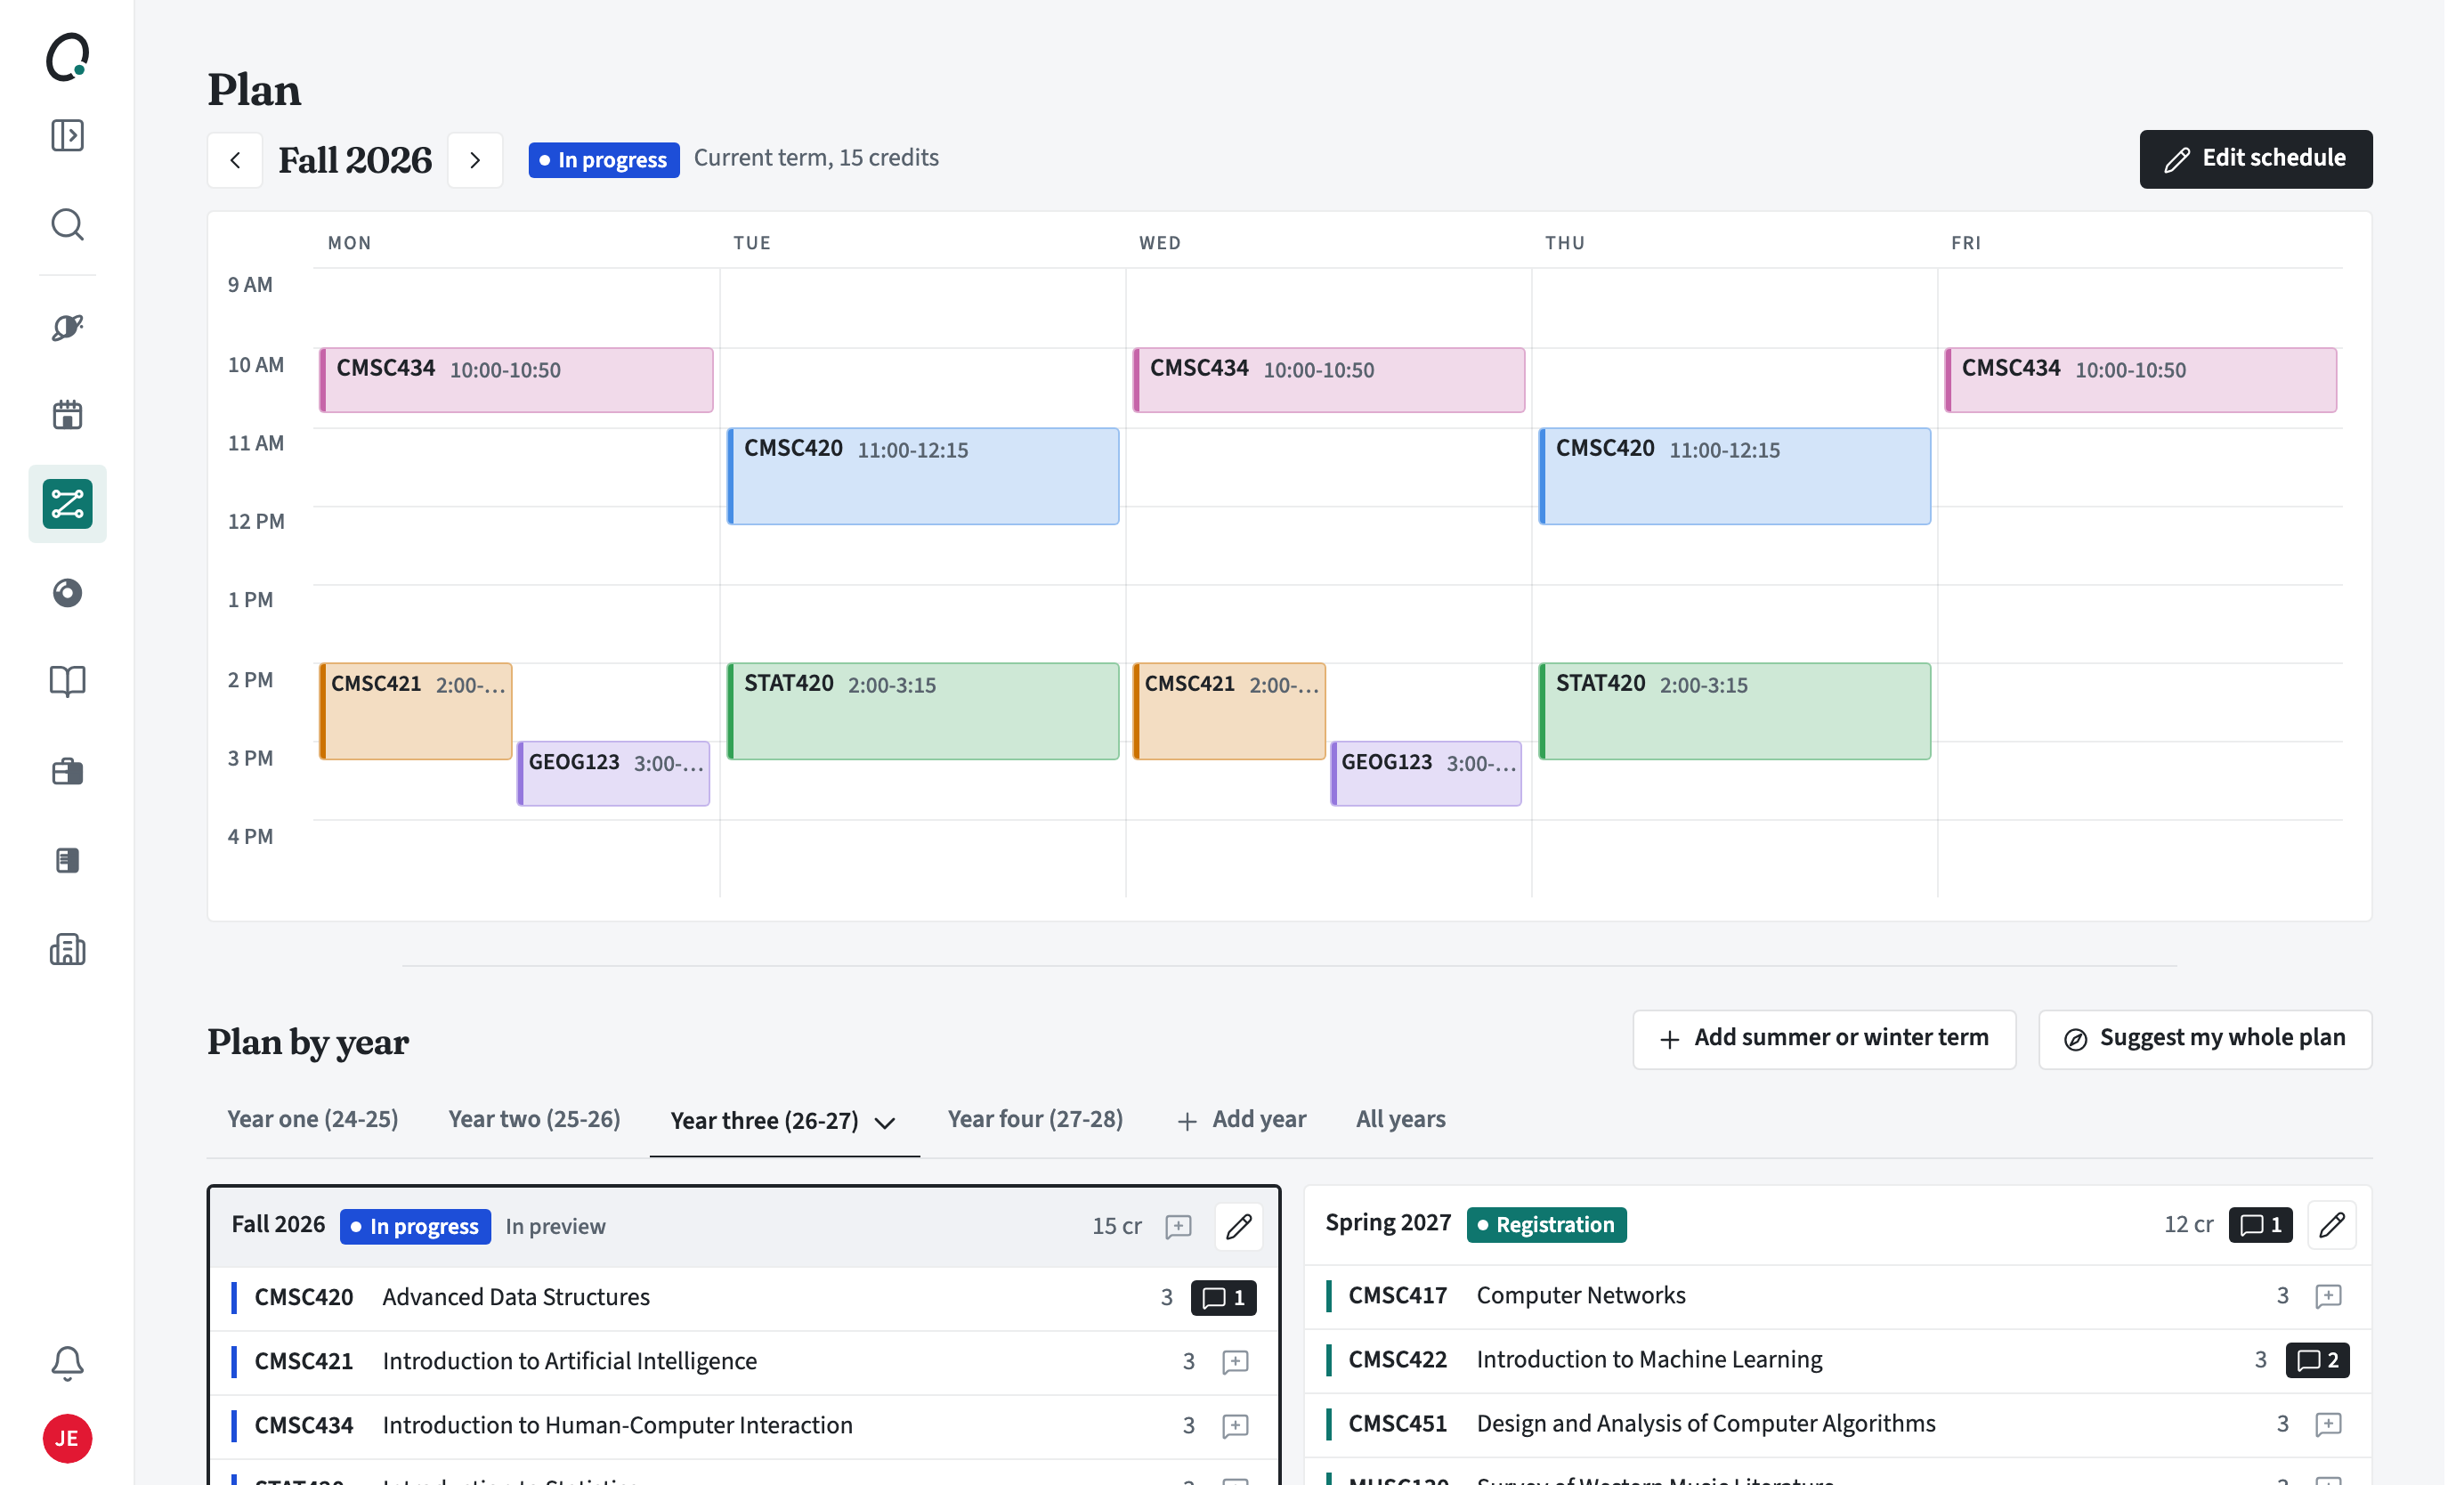Click the In preview label on Fall 2026
Screen dimensions: 2464x1485
tap(555, 1226)
